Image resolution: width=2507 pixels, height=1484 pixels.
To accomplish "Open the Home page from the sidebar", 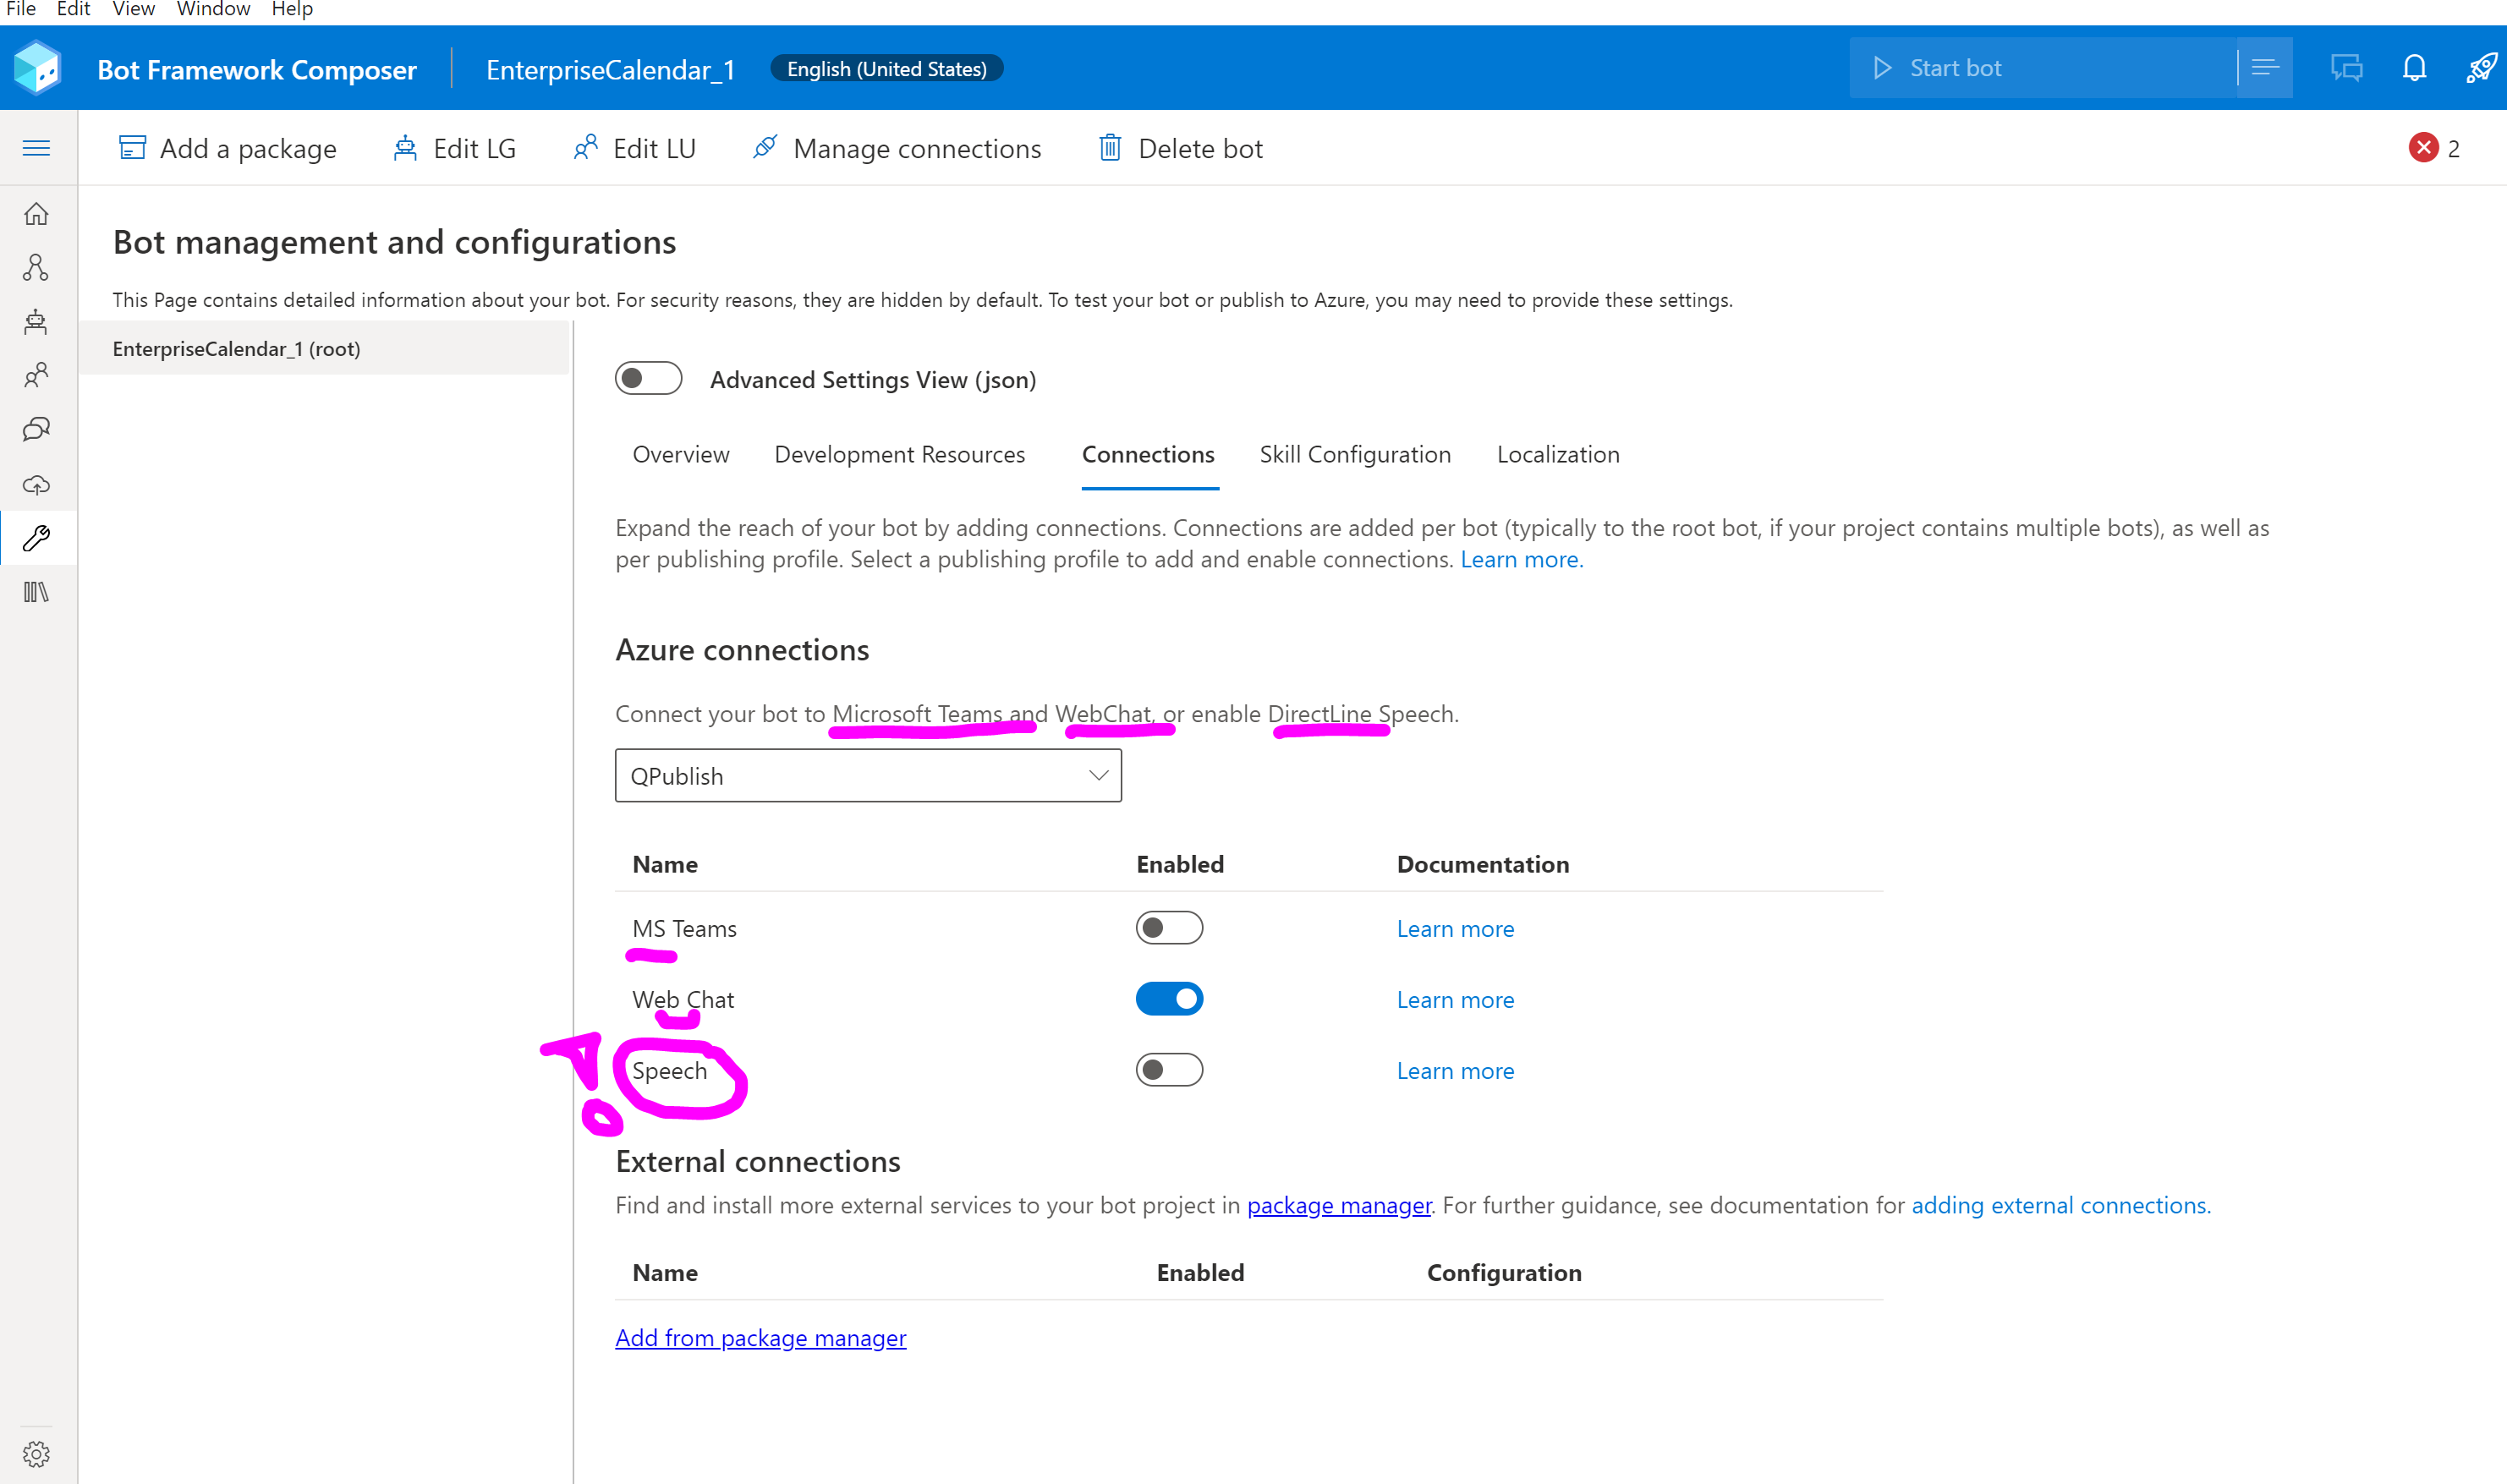I will point(36,214).
